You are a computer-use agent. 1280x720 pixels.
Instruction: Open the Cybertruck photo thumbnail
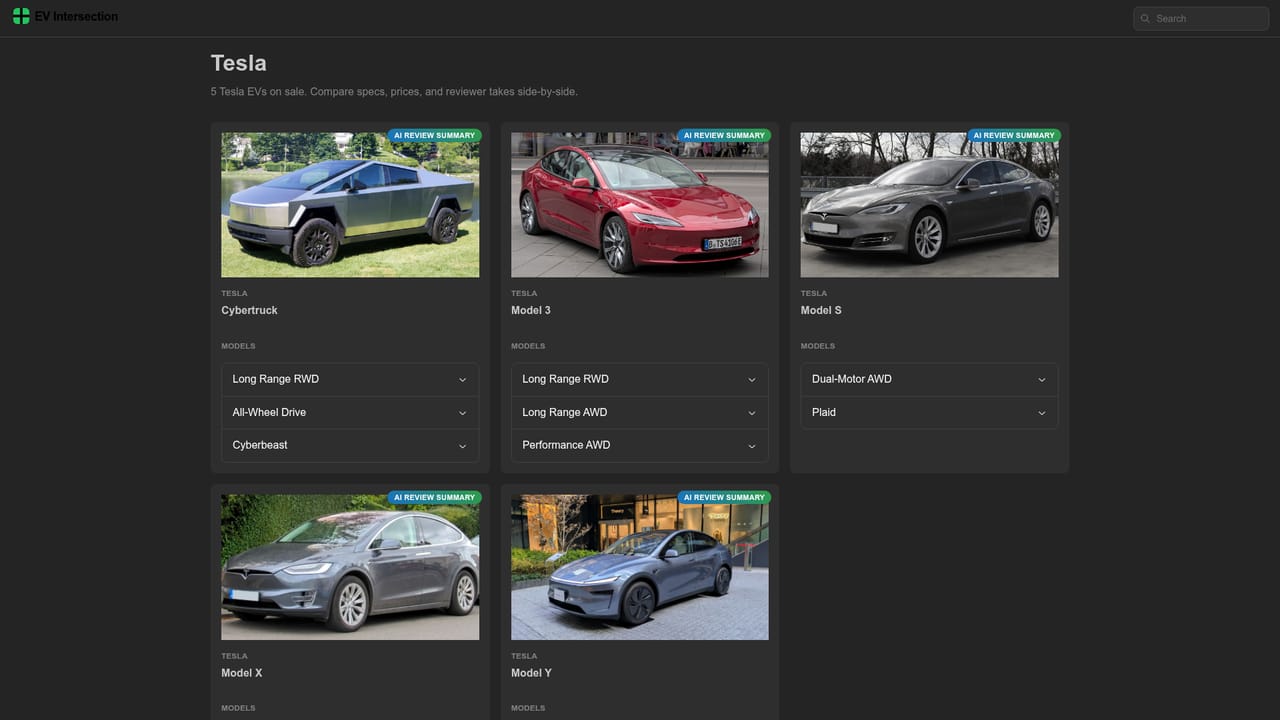(x=350, y=205)
